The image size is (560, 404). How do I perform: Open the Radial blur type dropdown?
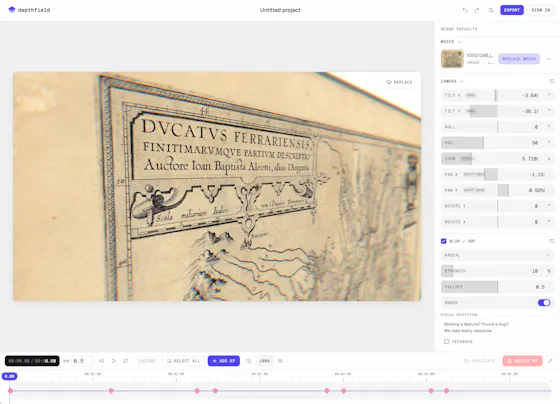click(497, 255)
